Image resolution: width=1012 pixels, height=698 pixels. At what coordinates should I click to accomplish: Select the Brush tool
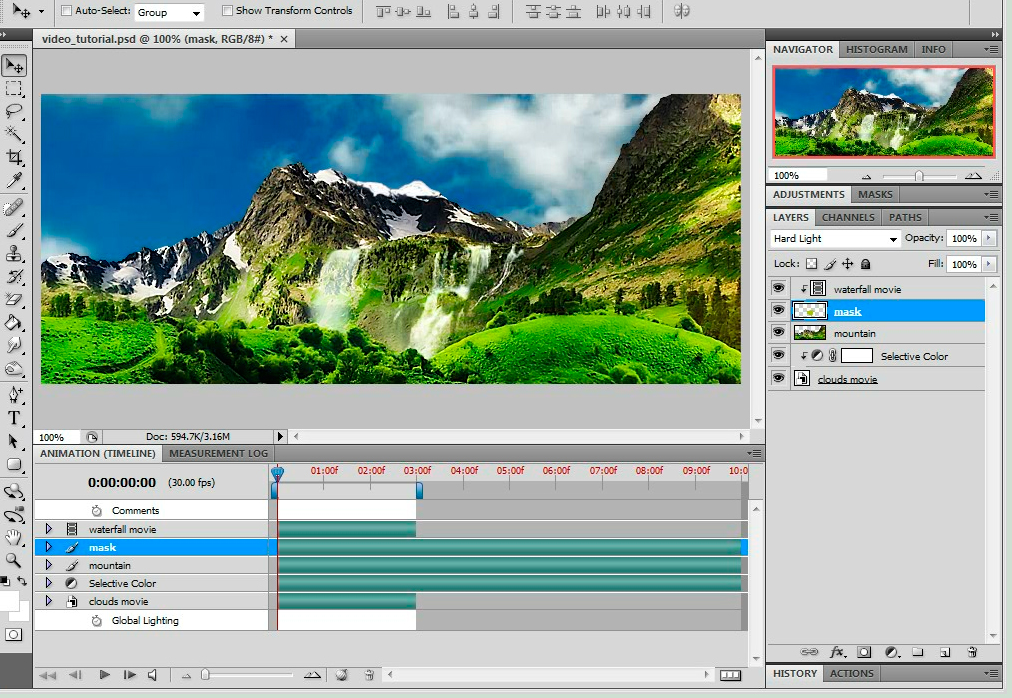coord(14,231)
